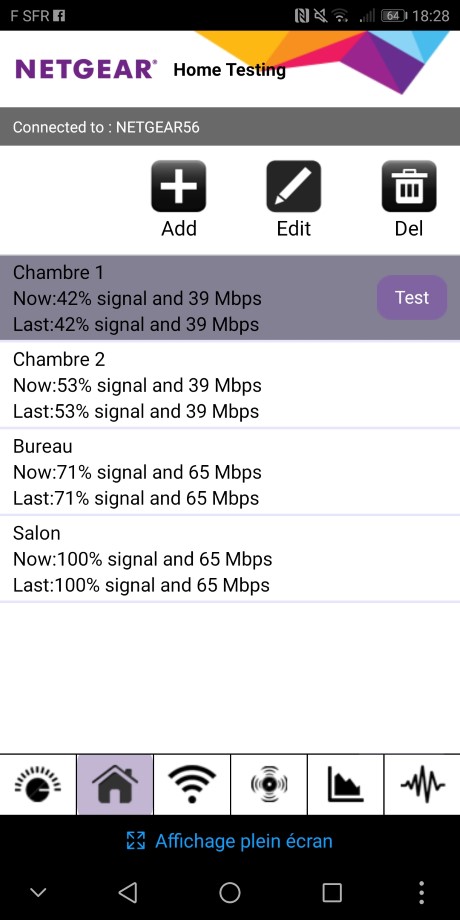This screenshot has width=460, height=920.
Task: Tap the Add location plus icon
Action: pyautogui.click(x=178, y=186)
